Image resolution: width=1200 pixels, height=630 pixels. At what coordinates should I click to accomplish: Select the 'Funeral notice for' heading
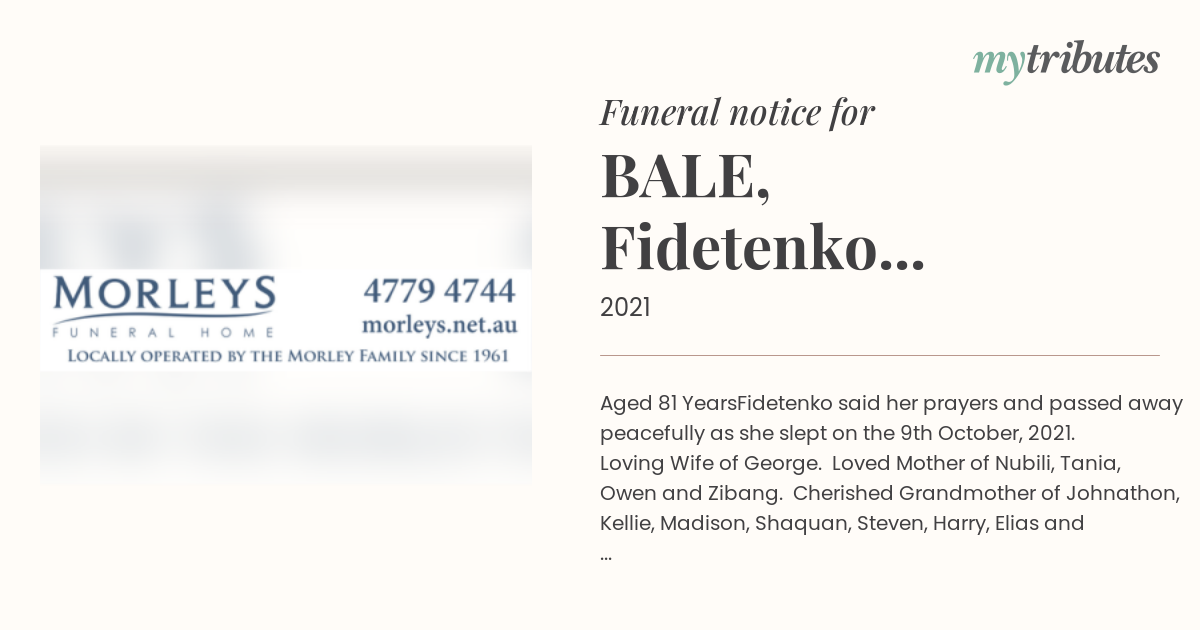[x=737, y=112]
